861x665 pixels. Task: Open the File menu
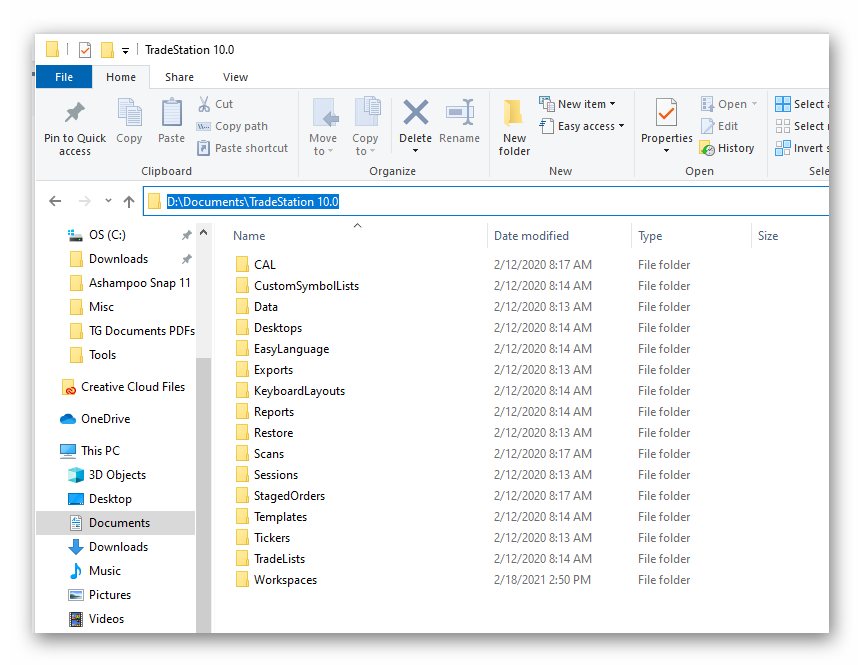(64, 77)
